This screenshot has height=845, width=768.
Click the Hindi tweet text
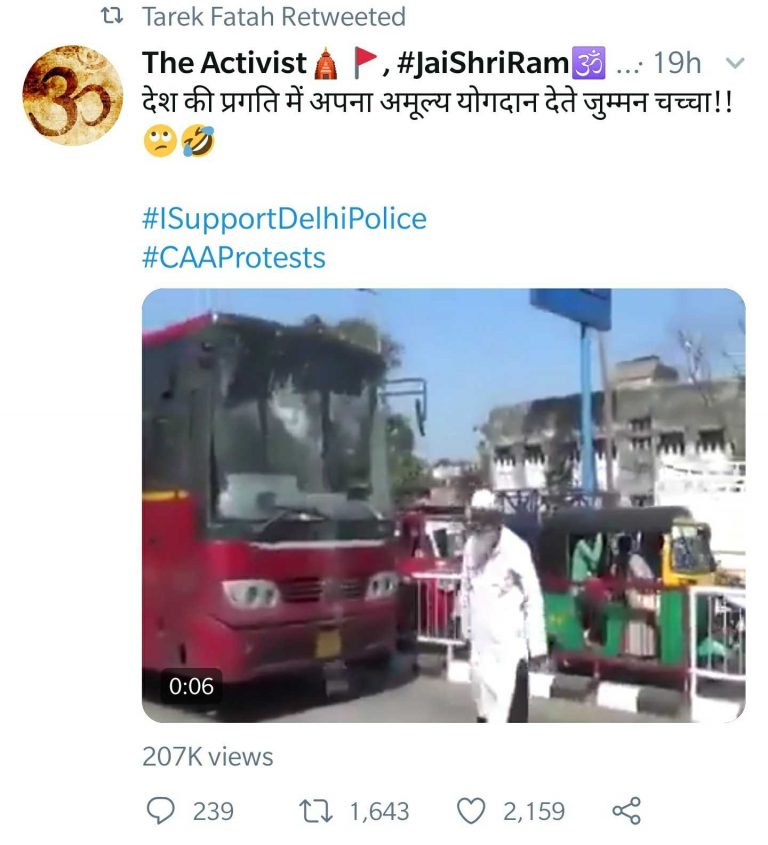tap(438, 103)
